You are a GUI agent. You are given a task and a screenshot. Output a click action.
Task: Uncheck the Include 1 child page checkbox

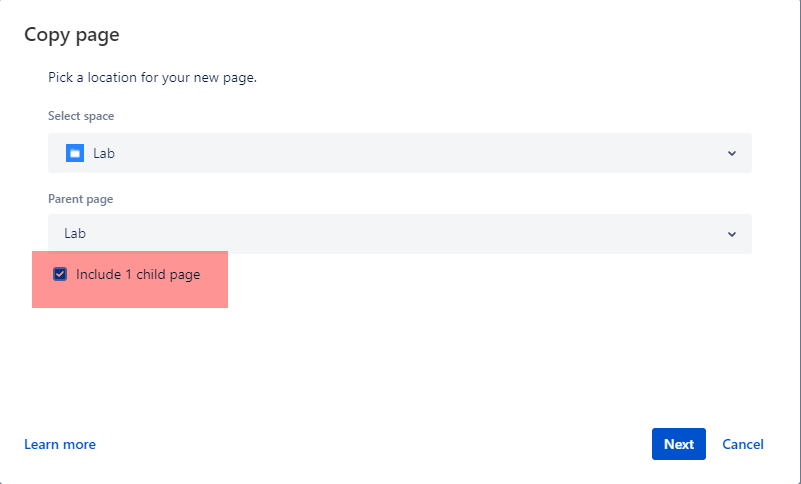[60, 274]
